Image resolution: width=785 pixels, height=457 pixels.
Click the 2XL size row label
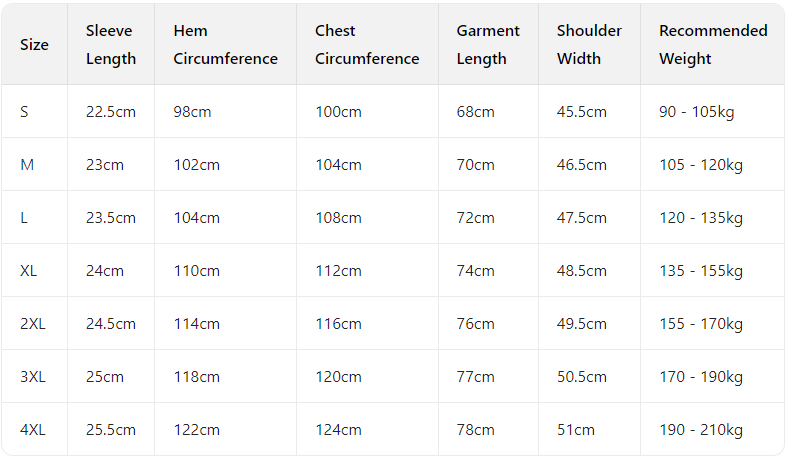pos(32,324)
